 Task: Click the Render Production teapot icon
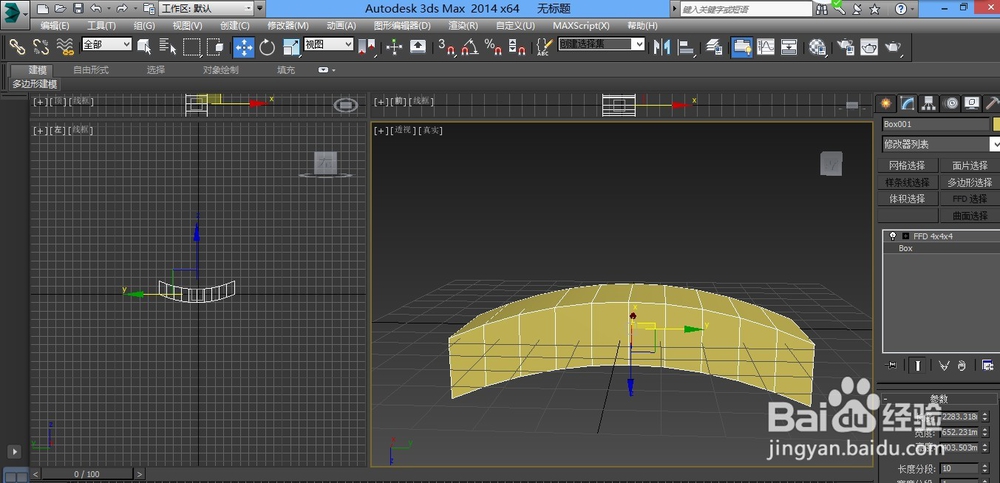[x=893, y=47]
